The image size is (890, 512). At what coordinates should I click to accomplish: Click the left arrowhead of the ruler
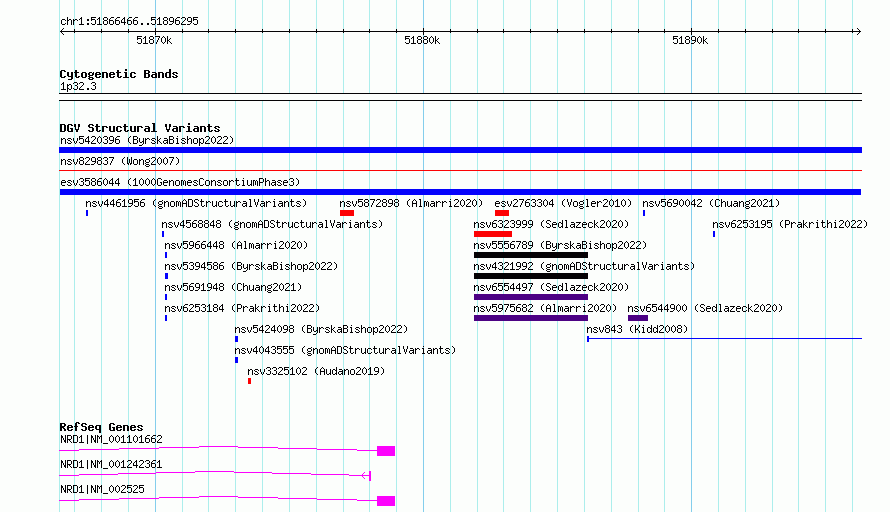click(62, 31)
